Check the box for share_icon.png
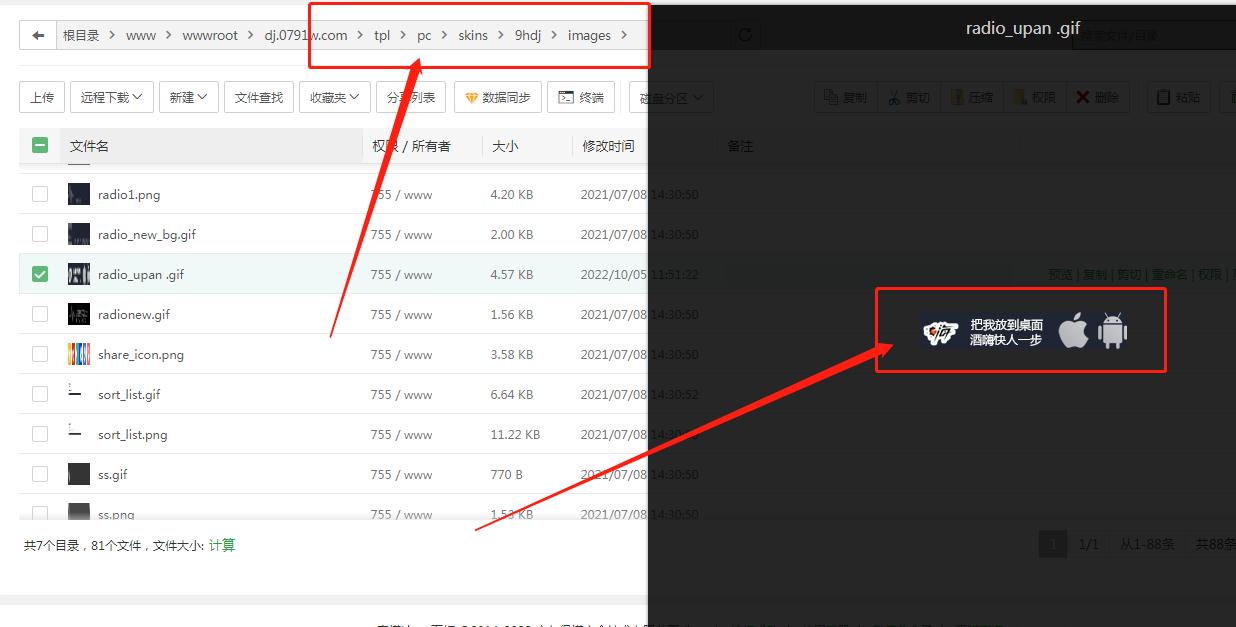The width and height of the screenshot is (1236, 627). coord(40,354)
